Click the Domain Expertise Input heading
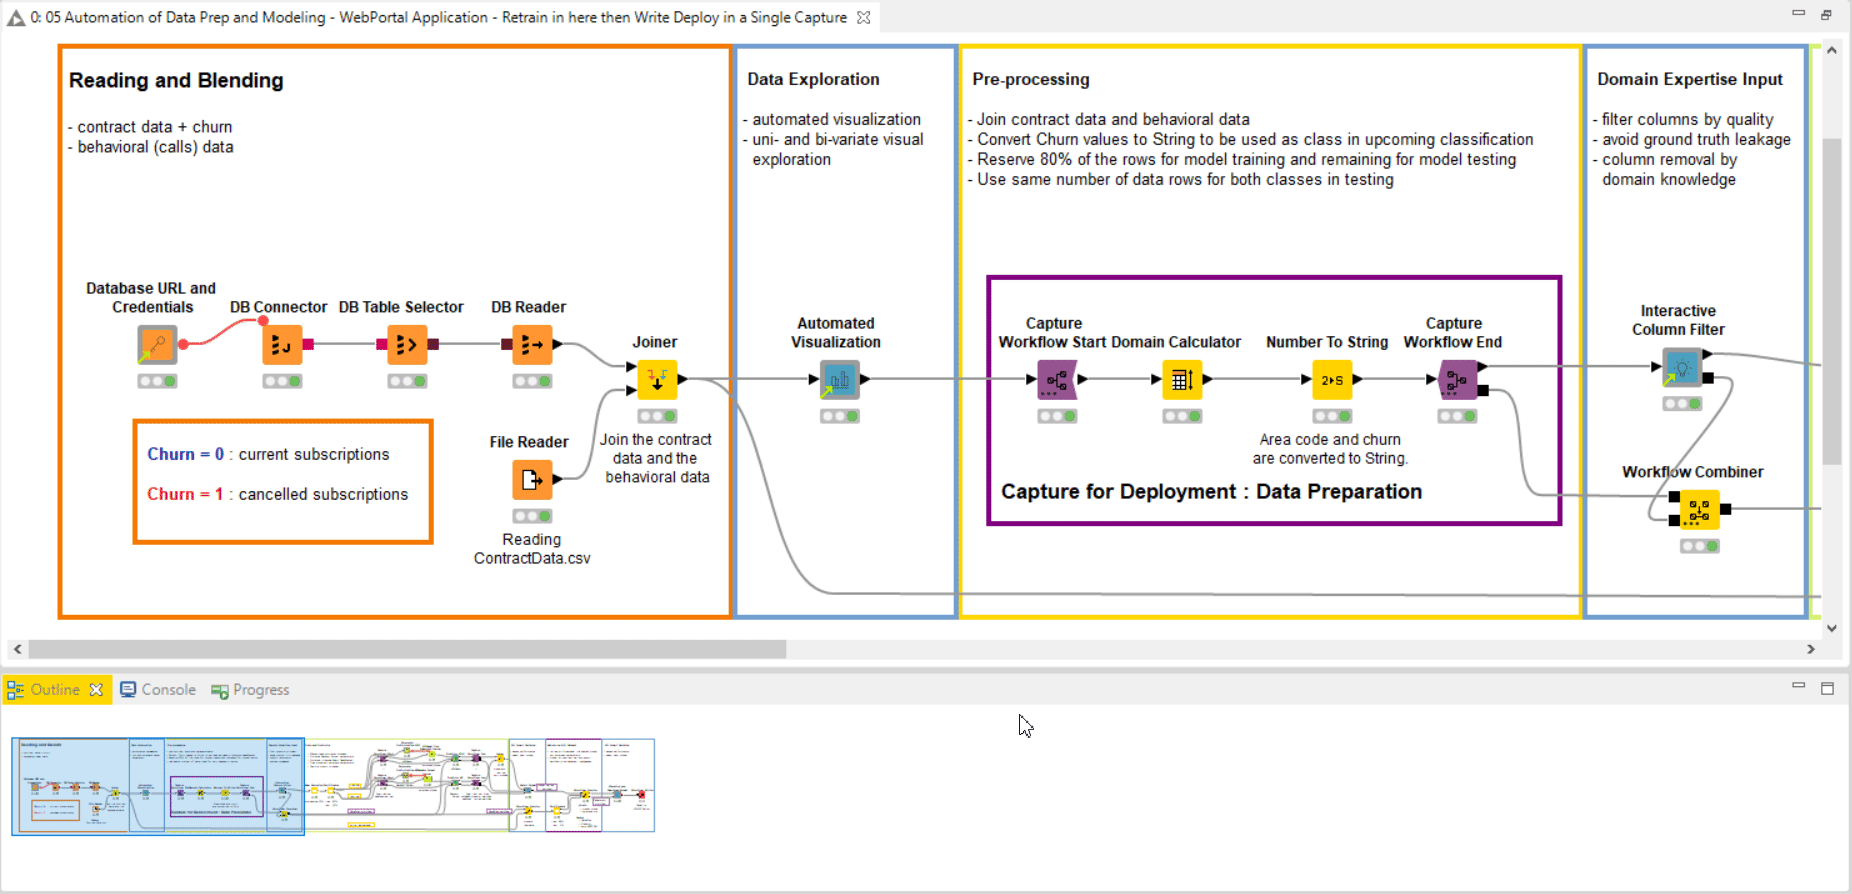Screen dimensions: 1852x894 [1690, 79]
